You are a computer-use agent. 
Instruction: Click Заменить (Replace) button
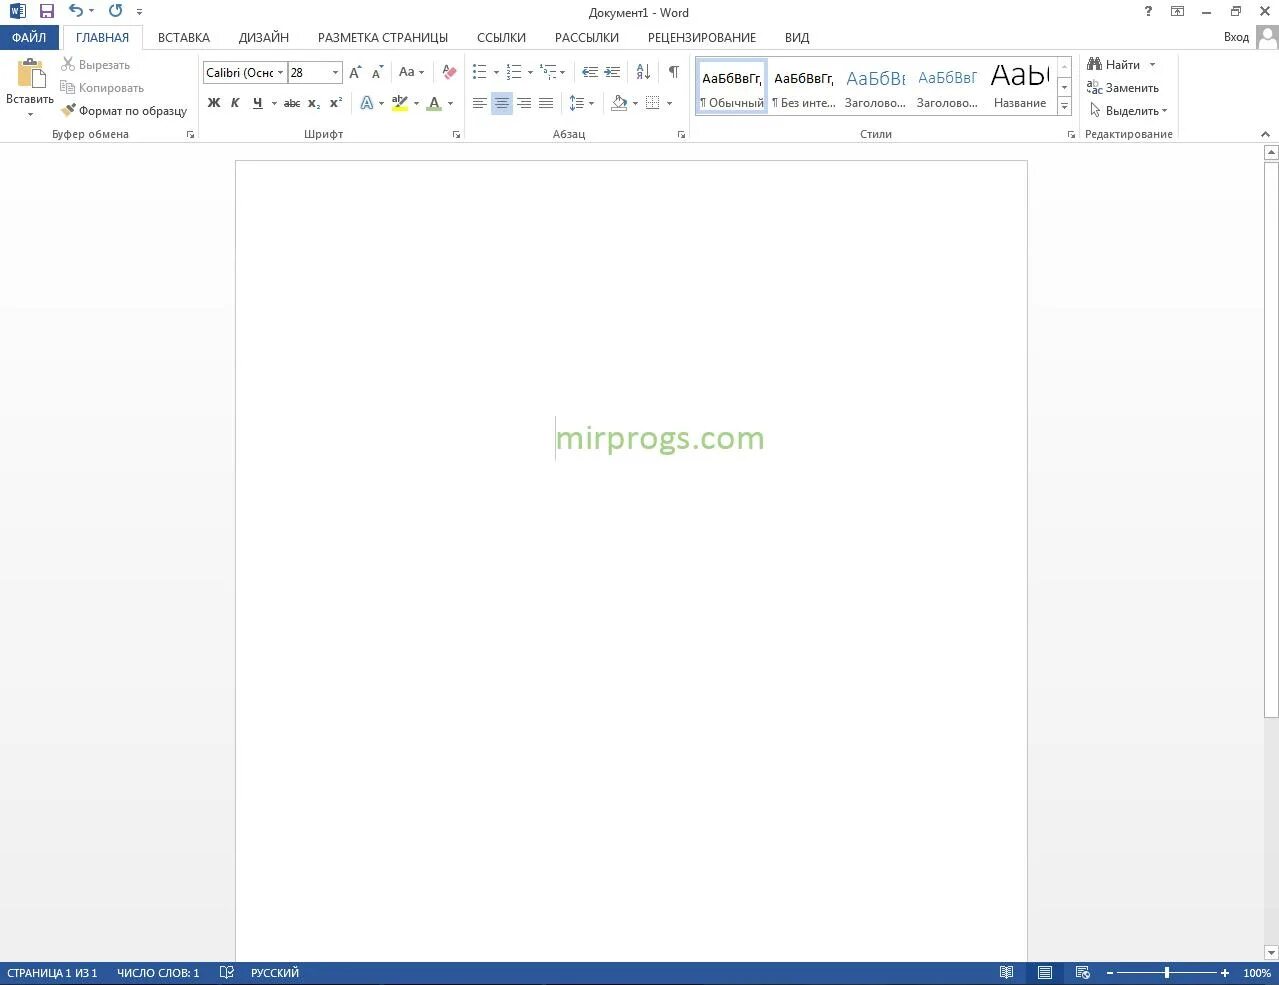pyautogui.click(x=1123, y=88)
